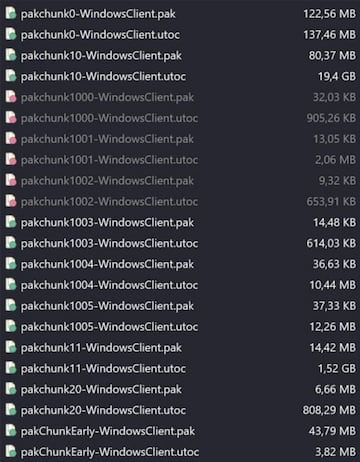Select the icon beside pakchunk1001-WindowsClient.utoc
The height and width of the screenshot is (462, 360).
11,160
